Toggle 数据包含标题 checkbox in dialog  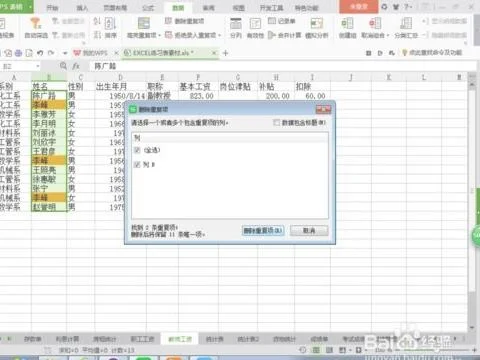[x=276, y=123]
